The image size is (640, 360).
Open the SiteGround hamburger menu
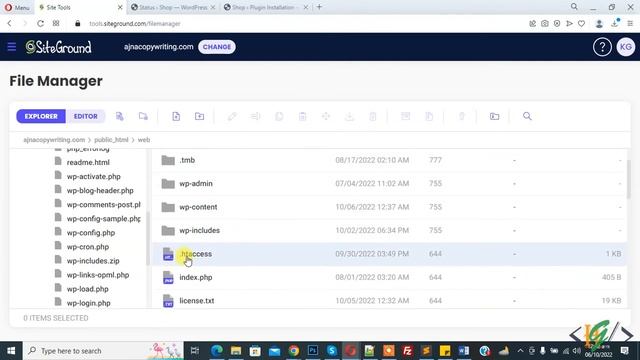12,47
